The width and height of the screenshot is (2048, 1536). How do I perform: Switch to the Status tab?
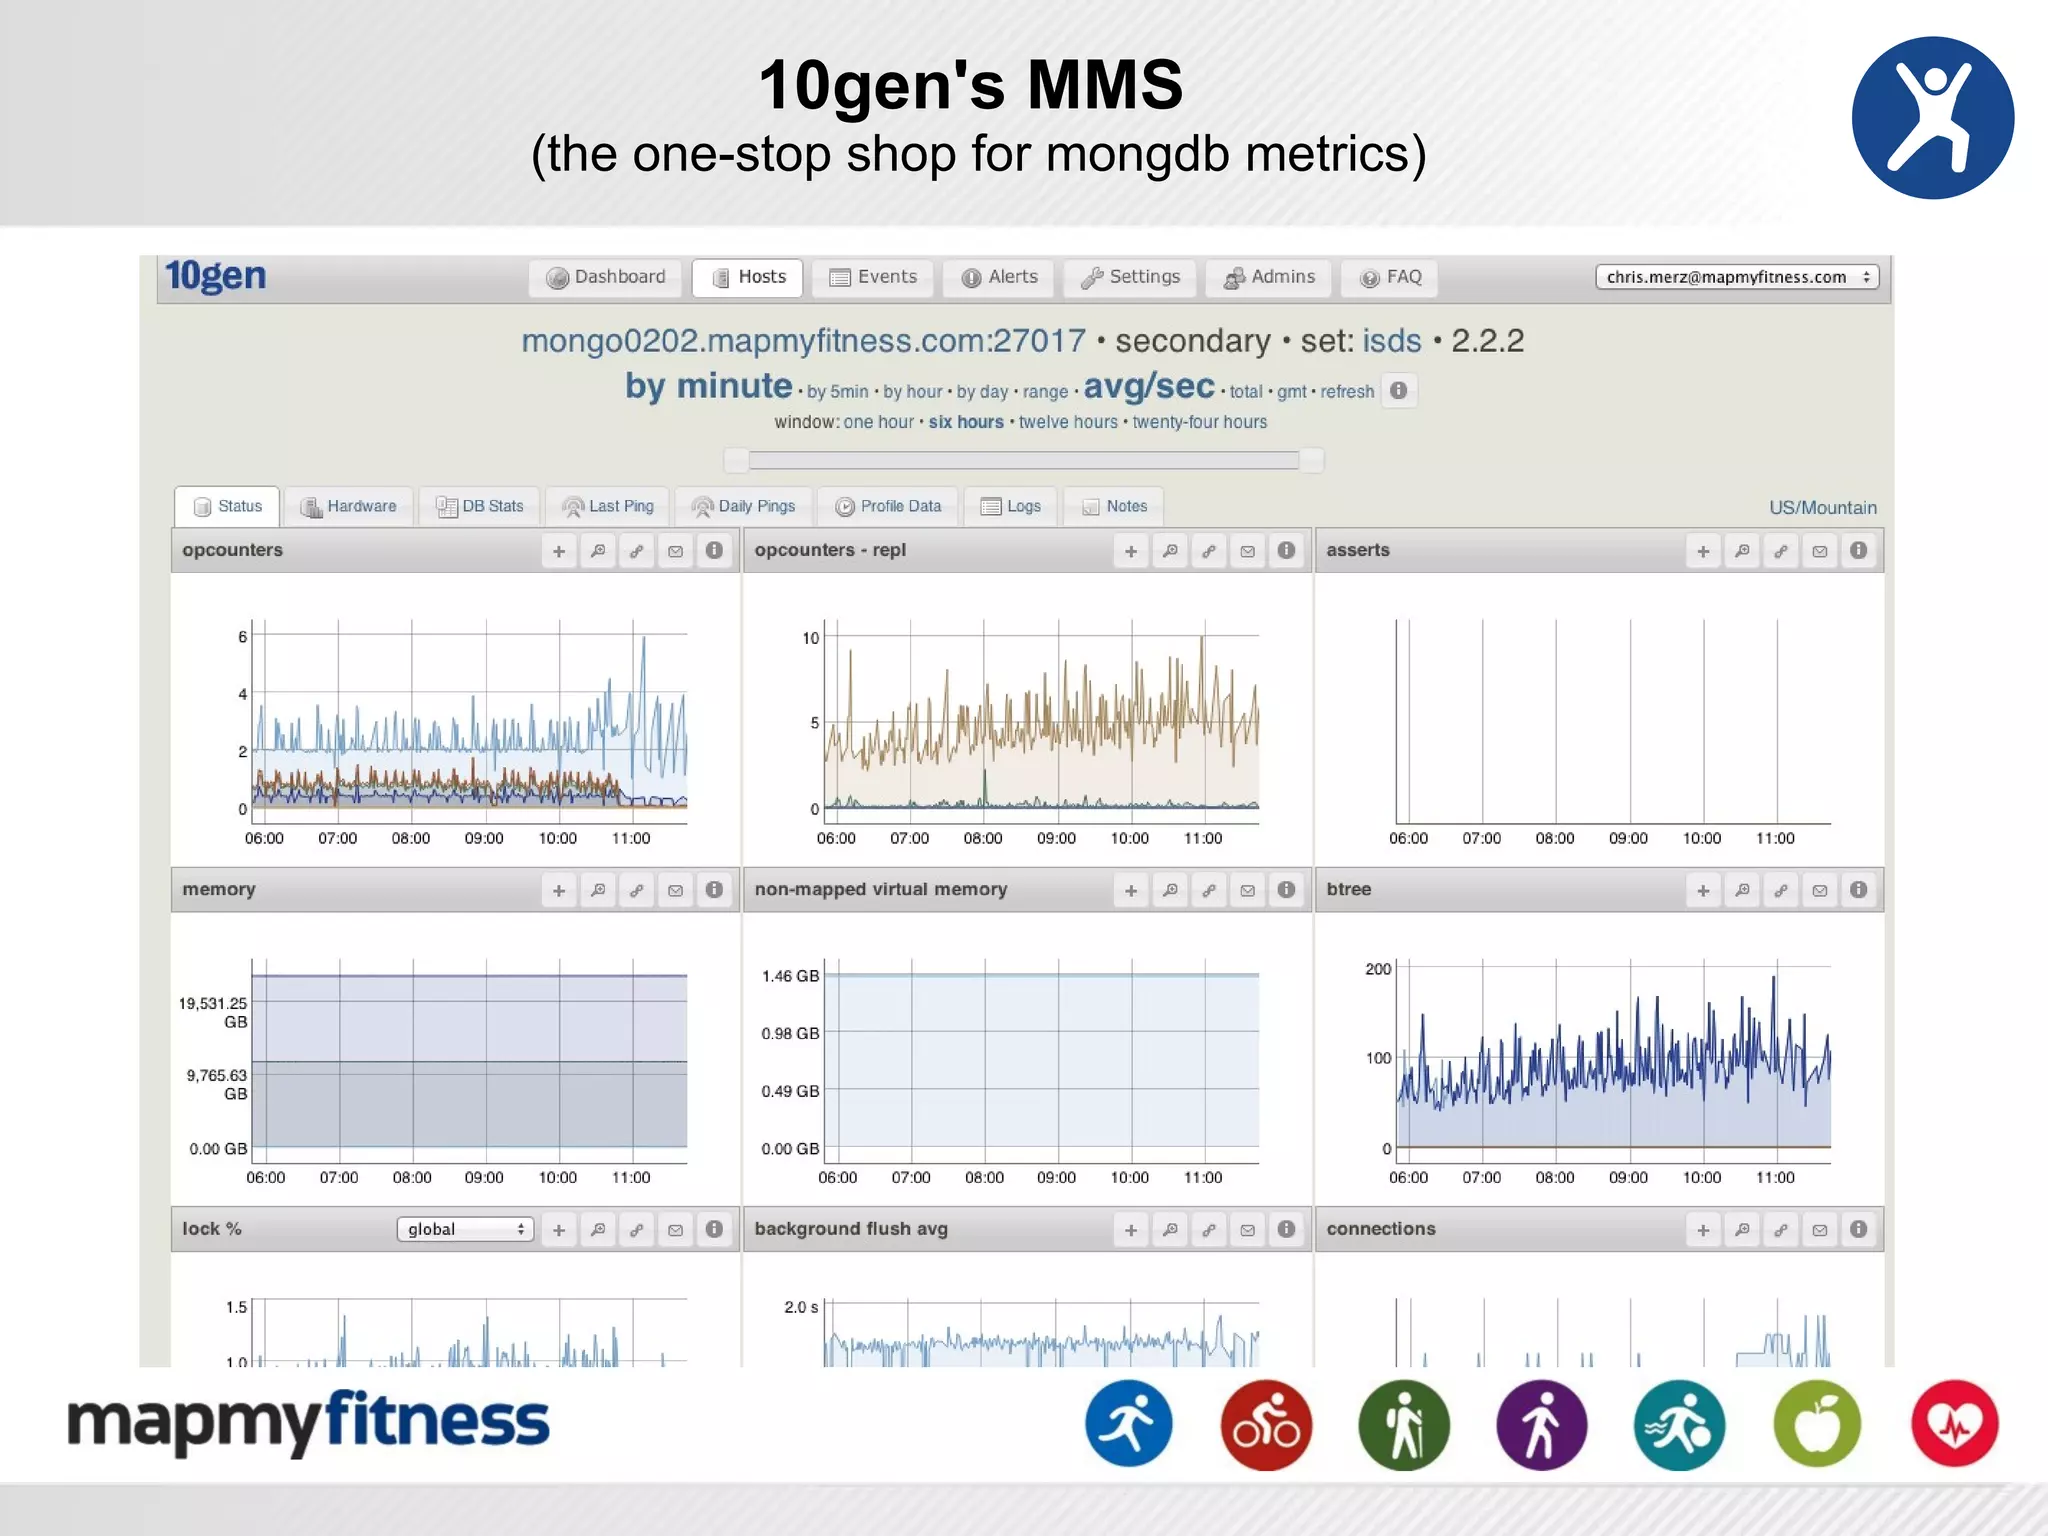tap(227, 506)
